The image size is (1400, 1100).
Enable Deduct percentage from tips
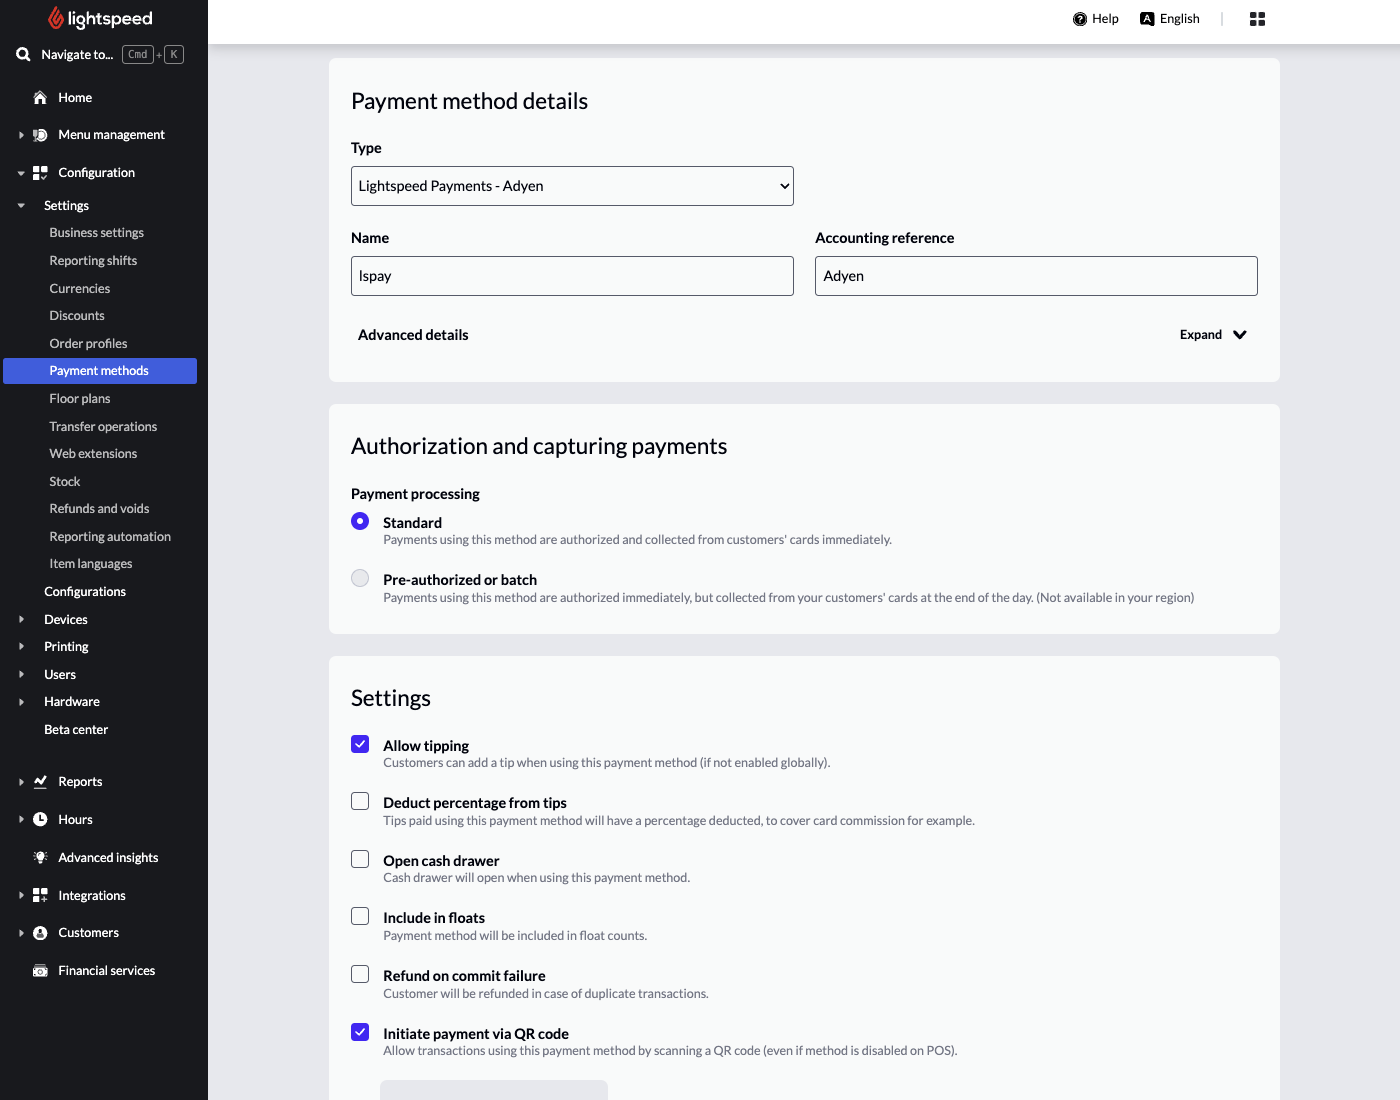tap(360, 801)
